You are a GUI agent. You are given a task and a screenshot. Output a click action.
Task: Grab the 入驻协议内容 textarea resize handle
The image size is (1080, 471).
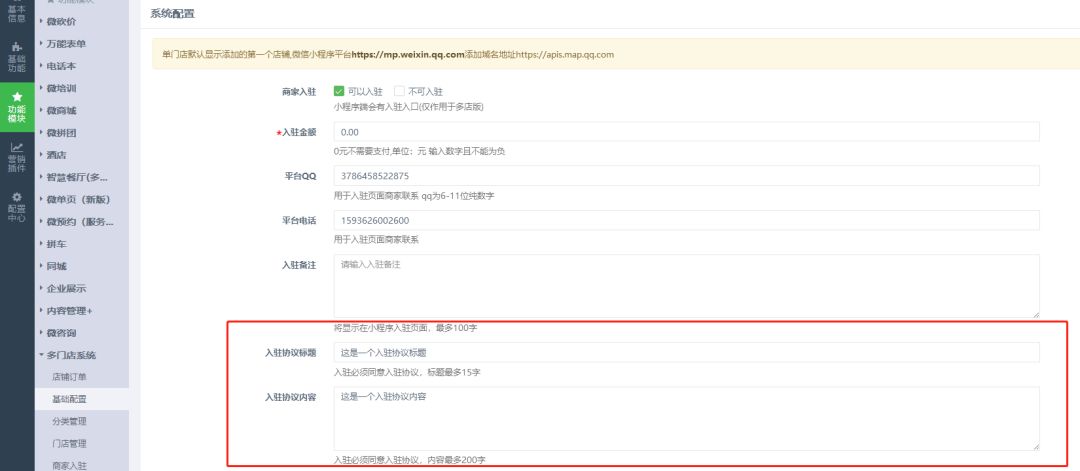click(1035, 446)
